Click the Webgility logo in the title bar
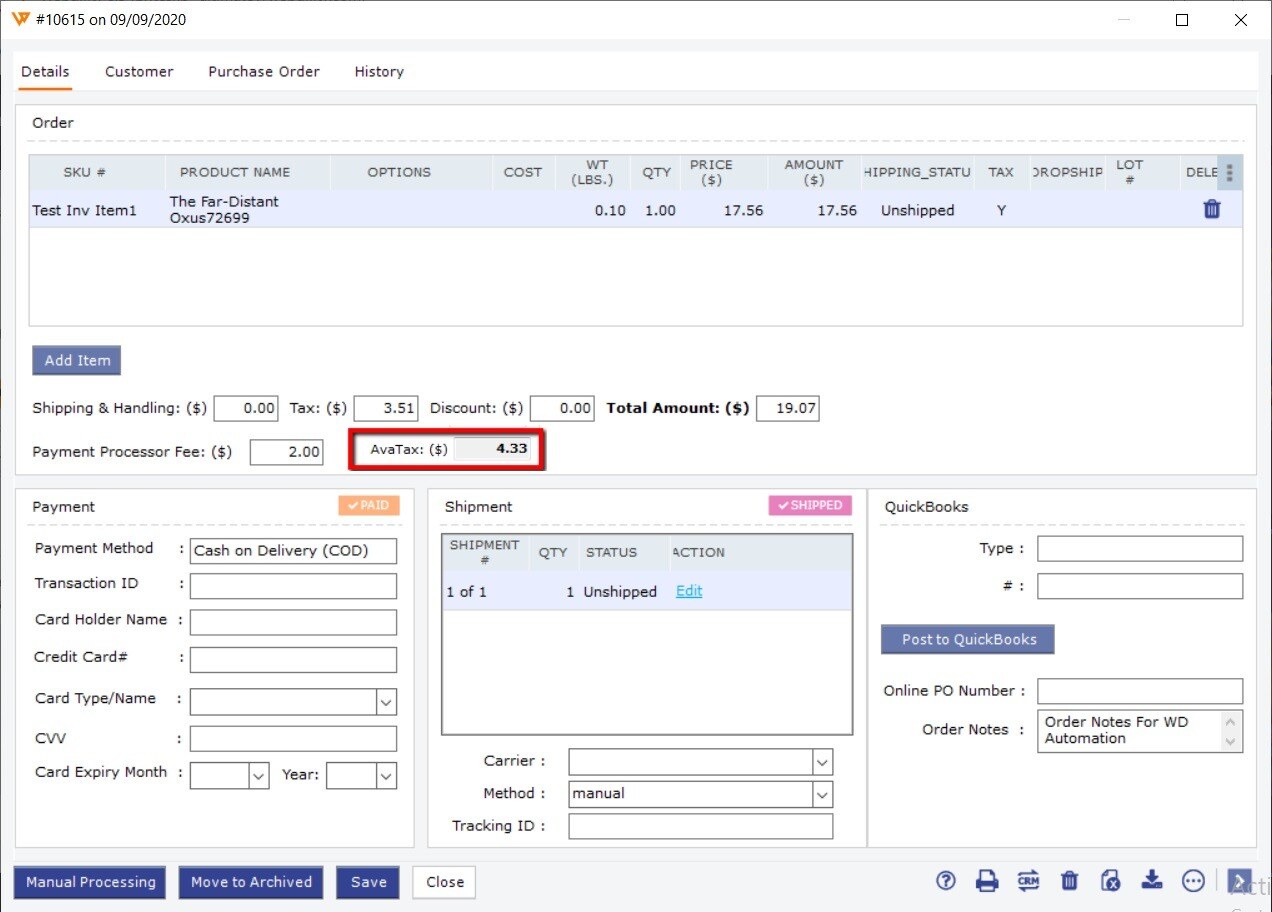 [x=20, y=20]
